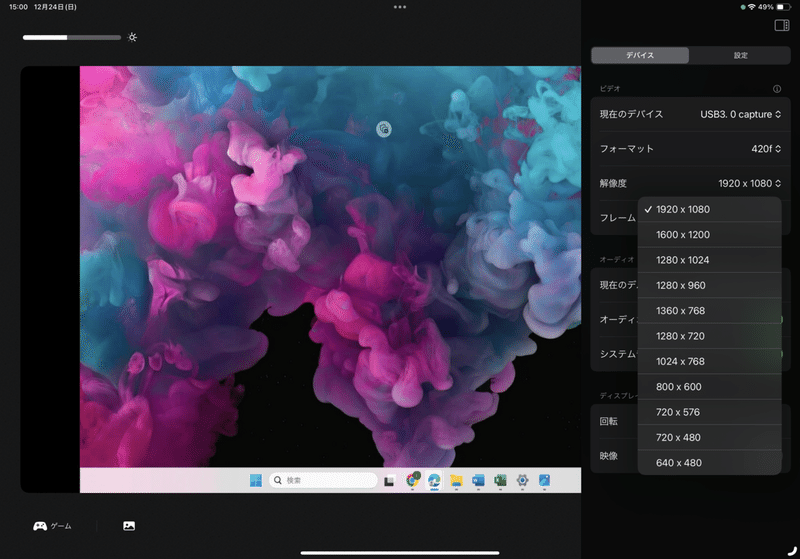Select 720 x 576 resolution option
The image size is (800, 559).
pyautogui.click(x=709, y=412)
